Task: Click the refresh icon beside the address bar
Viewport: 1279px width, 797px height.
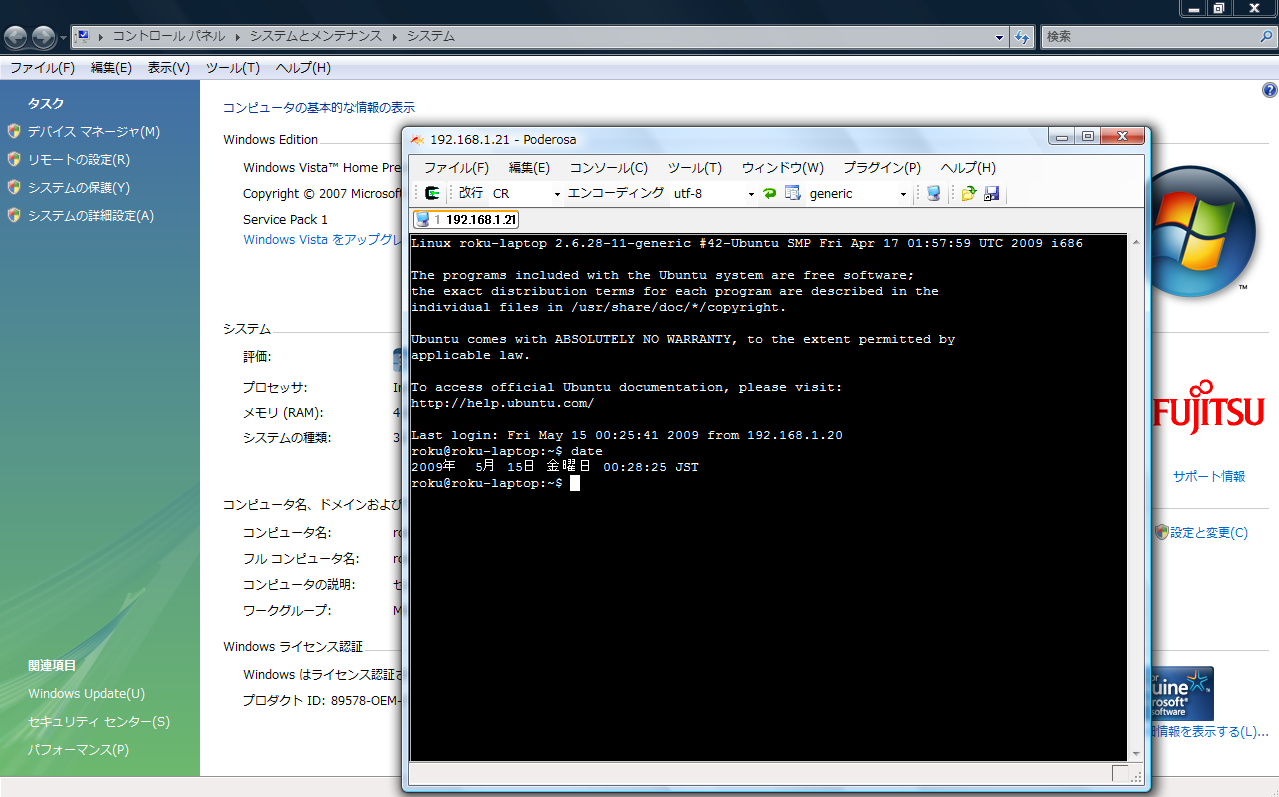Action: point(1022,37)
